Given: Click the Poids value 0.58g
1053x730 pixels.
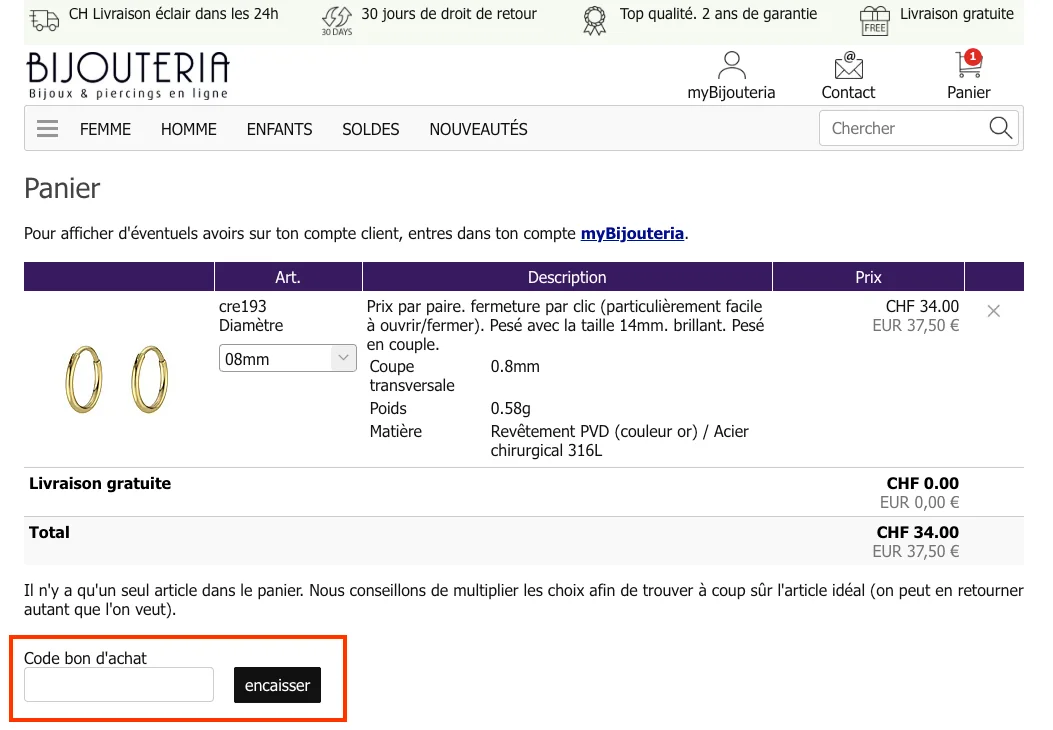Looking at the screenshot, I should [x=510, y=408].
